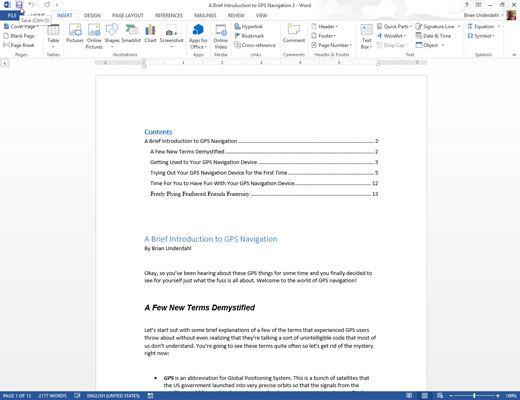Screen dimensions: 520x400
Task: Click the Contents heading in document
Action: coord(158,132)
